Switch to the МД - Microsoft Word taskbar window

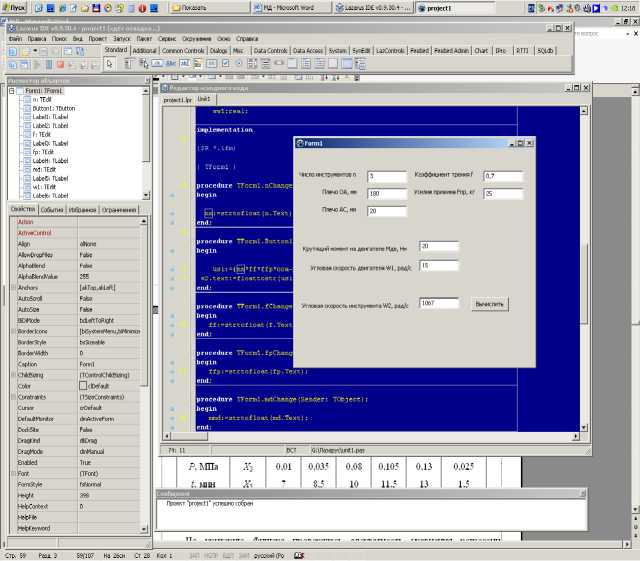(292, 6)
